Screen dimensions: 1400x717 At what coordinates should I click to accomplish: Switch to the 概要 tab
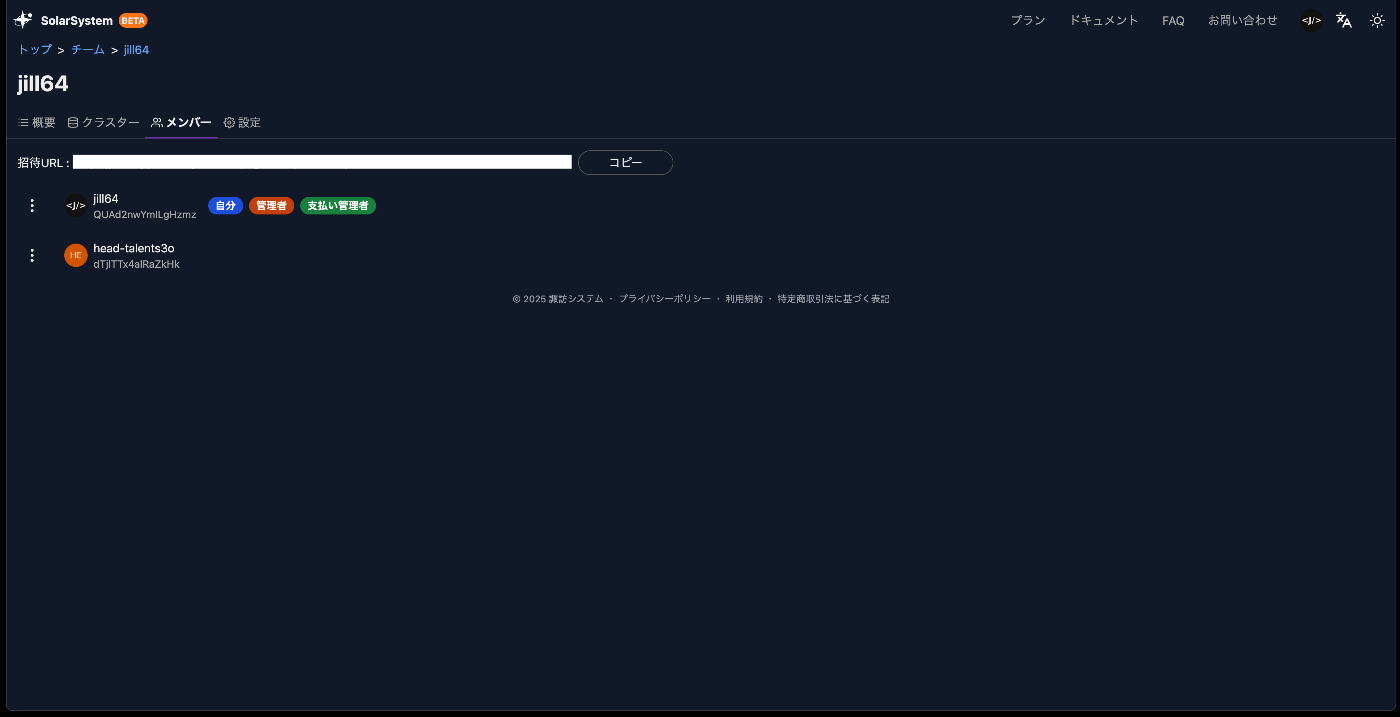(37, 123)
